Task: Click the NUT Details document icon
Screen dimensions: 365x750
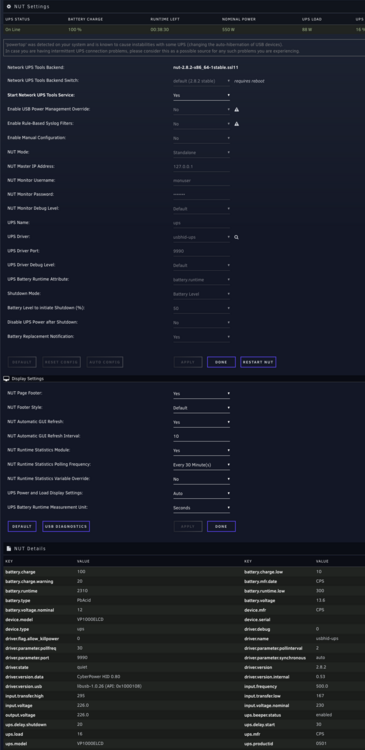Action: [9, 548]
